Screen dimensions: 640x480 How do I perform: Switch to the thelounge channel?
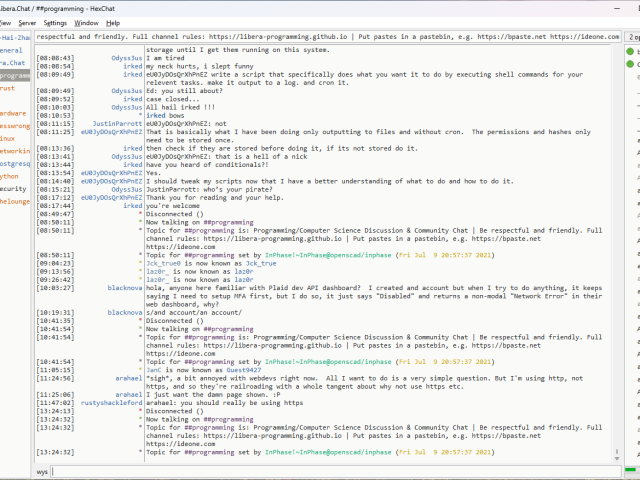point(14,201)
